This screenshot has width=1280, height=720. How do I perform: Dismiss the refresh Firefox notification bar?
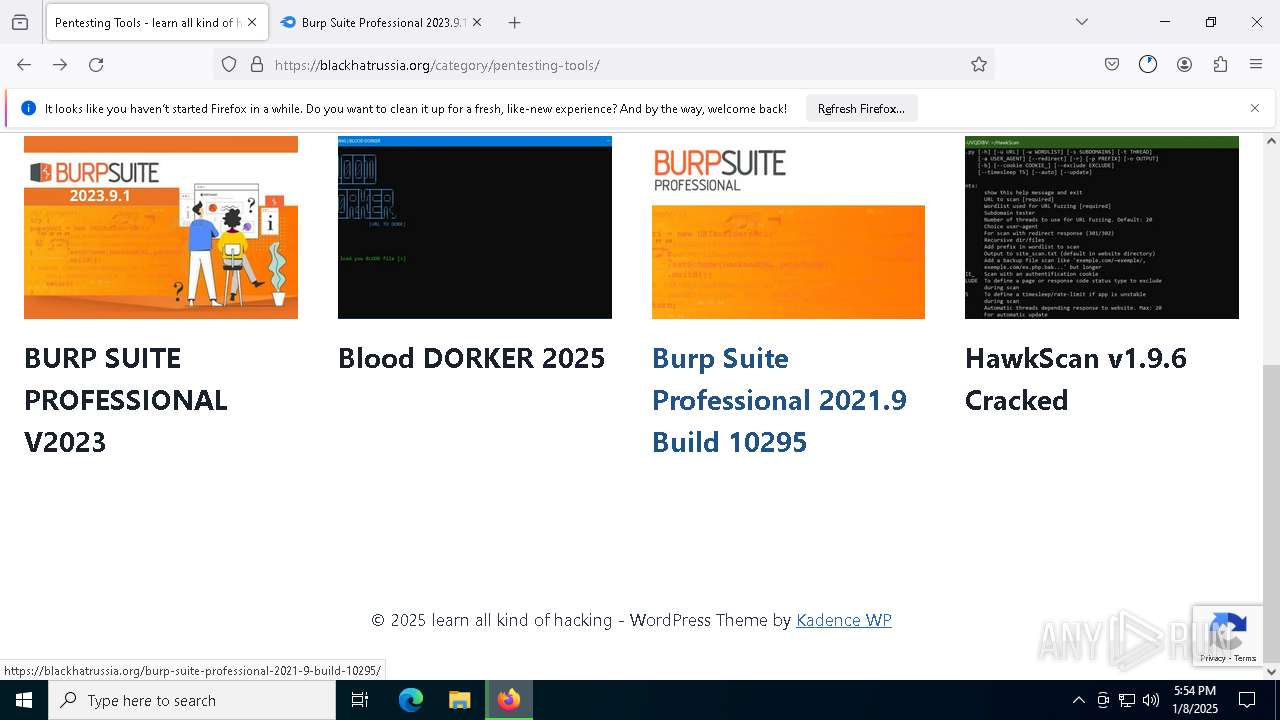click(x=1255, y=108)
